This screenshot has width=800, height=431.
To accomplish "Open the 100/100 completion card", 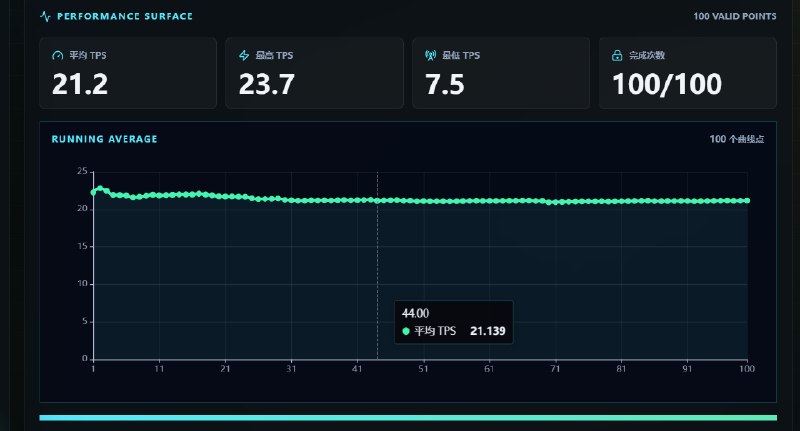I will 688,72.
